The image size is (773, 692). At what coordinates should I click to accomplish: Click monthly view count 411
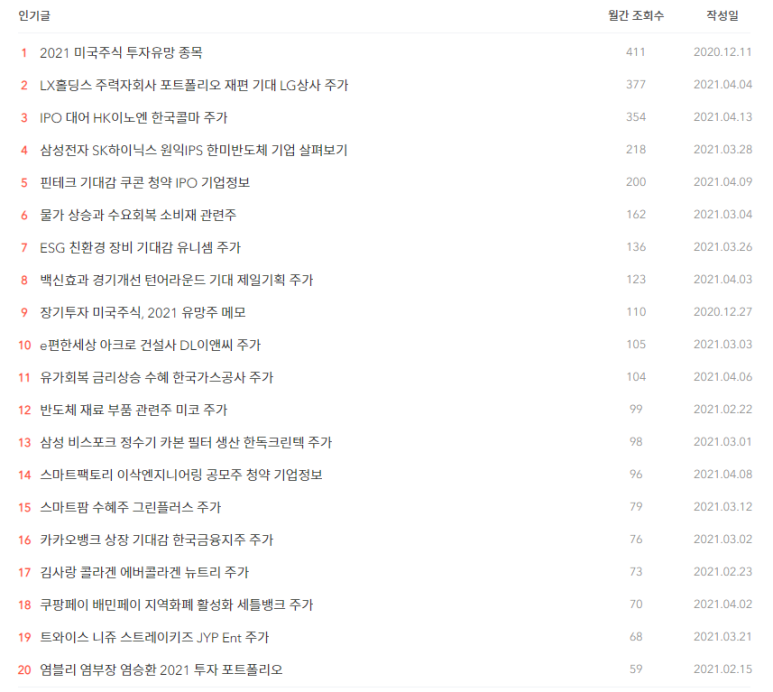(x=636, y=52)
